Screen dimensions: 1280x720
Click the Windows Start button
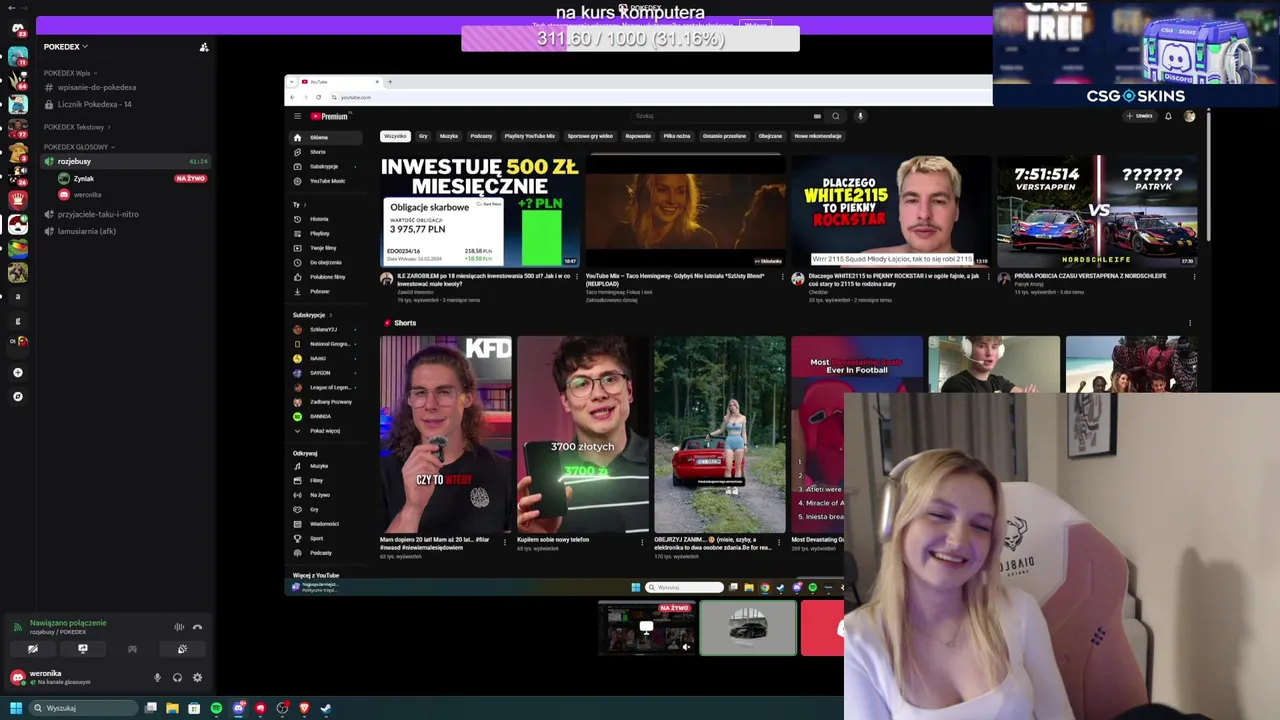[15, 708]
